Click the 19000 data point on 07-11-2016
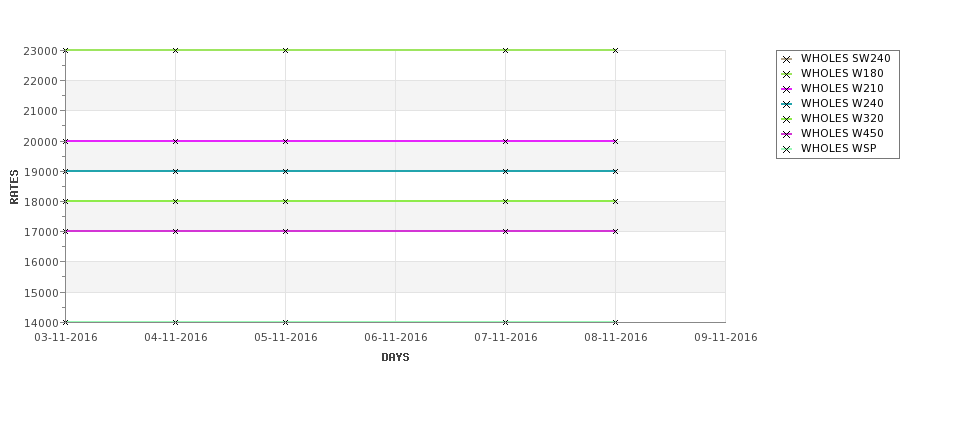This screenshot has height=429, width=975. (506, 171)
